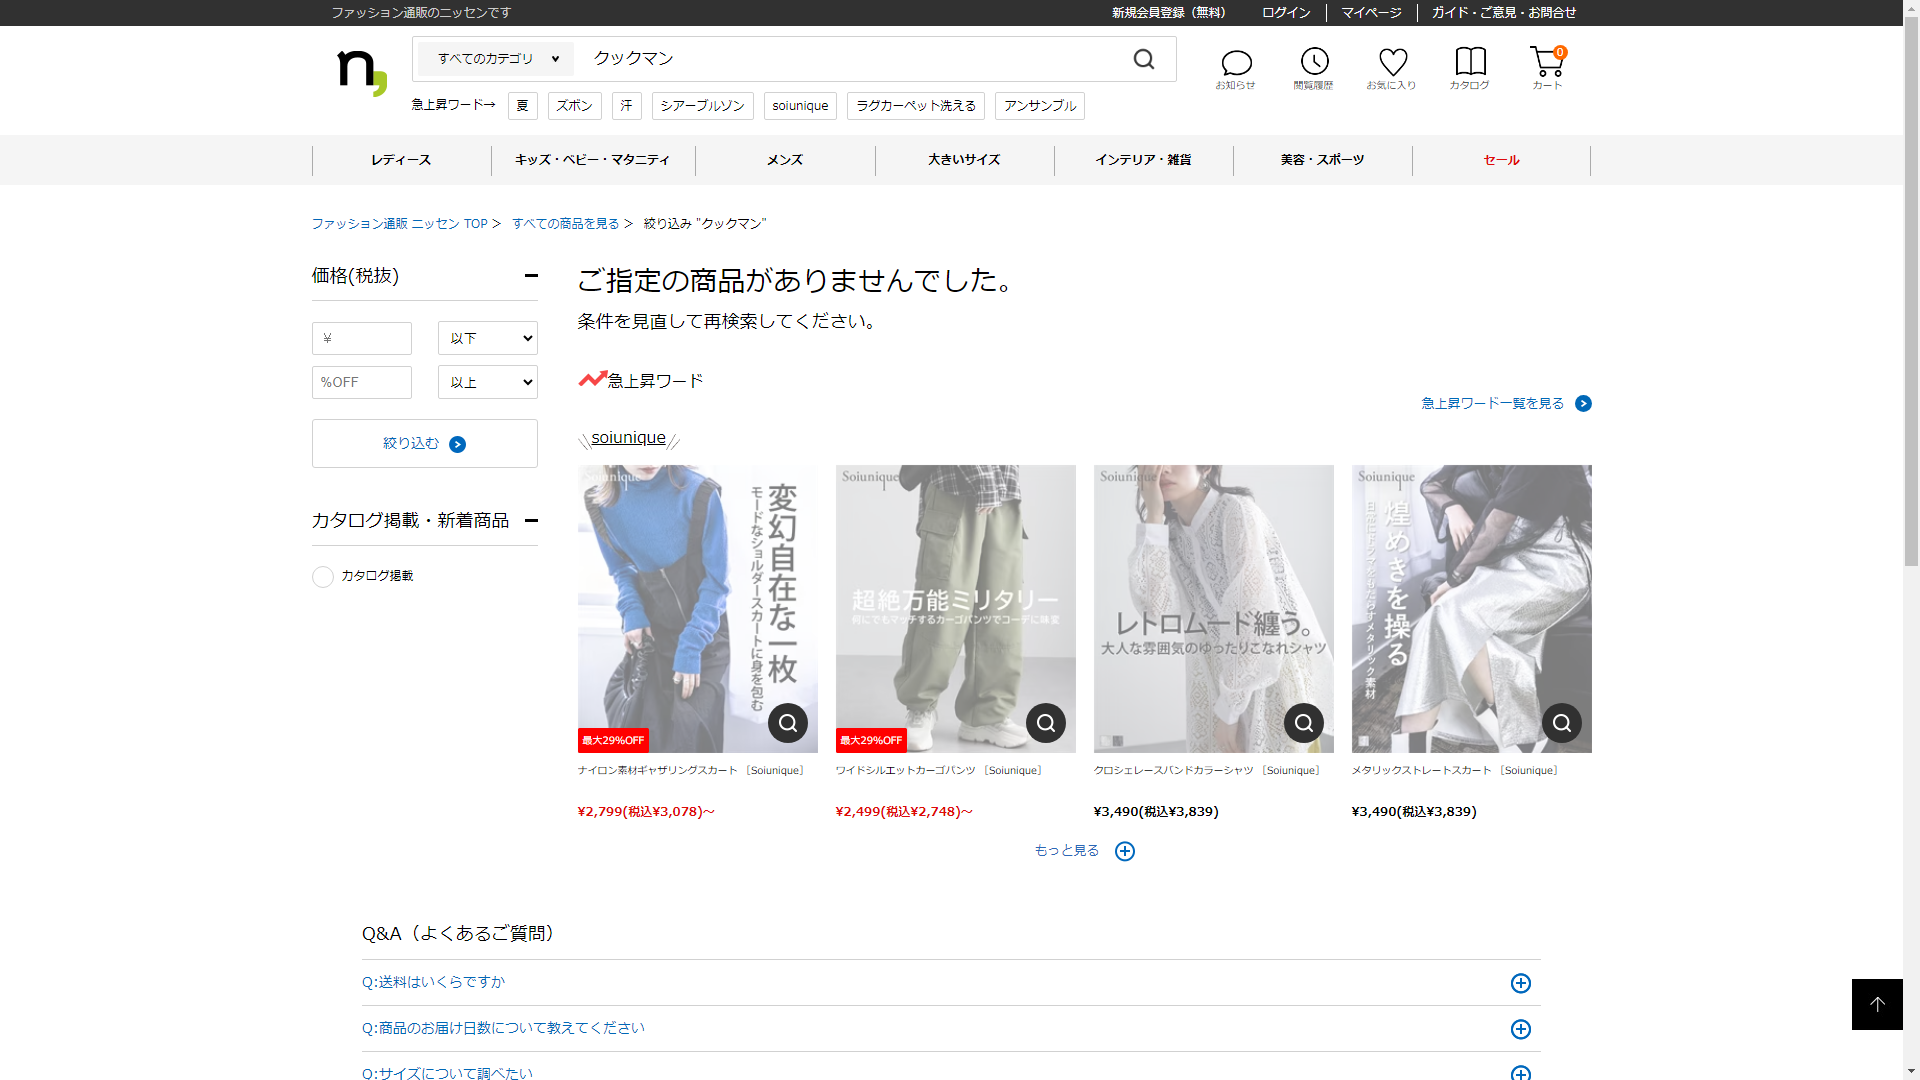Click the search magnifier icon
The image size is (1920, 1080).
pyautogui.click(x=1143, y=60)
